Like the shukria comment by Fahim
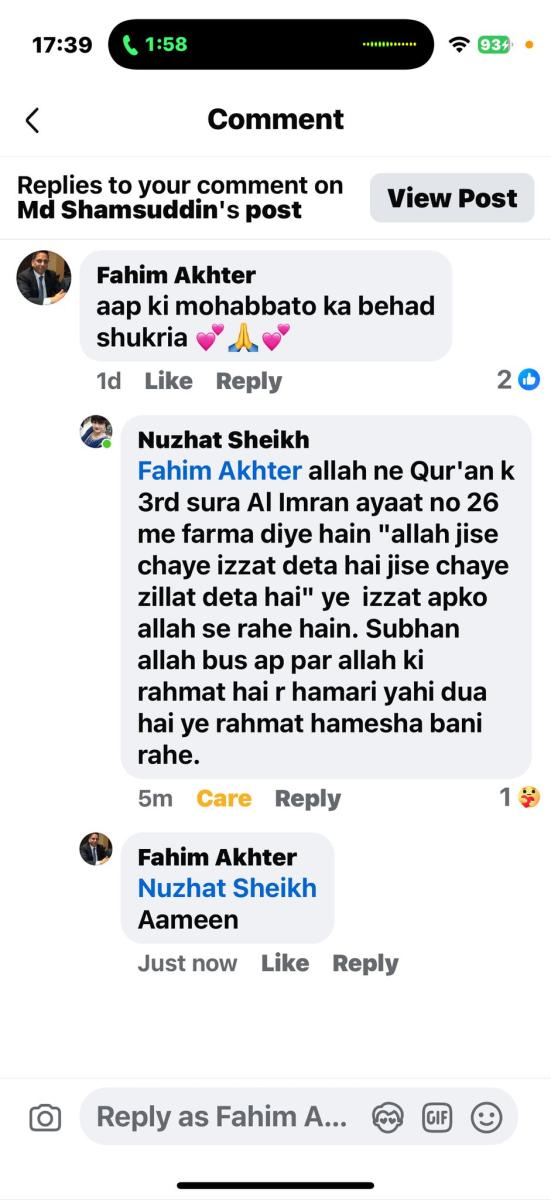 168,381
